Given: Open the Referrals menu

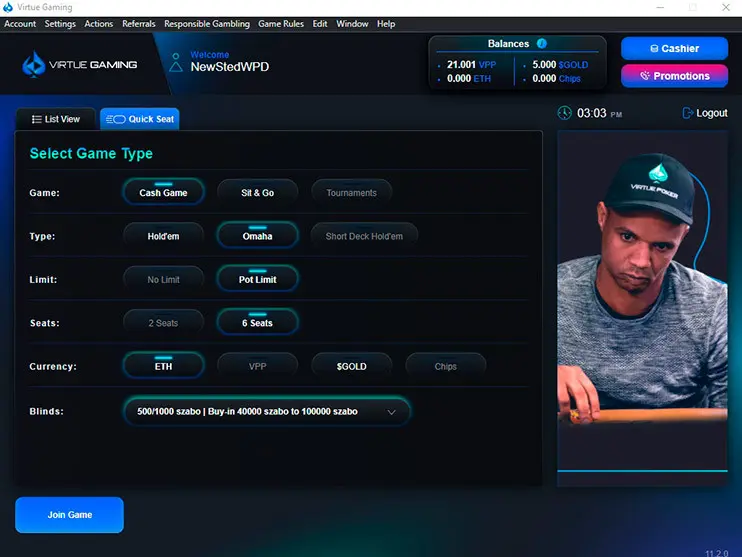Looking at the screenshot, I should point(138,24).
